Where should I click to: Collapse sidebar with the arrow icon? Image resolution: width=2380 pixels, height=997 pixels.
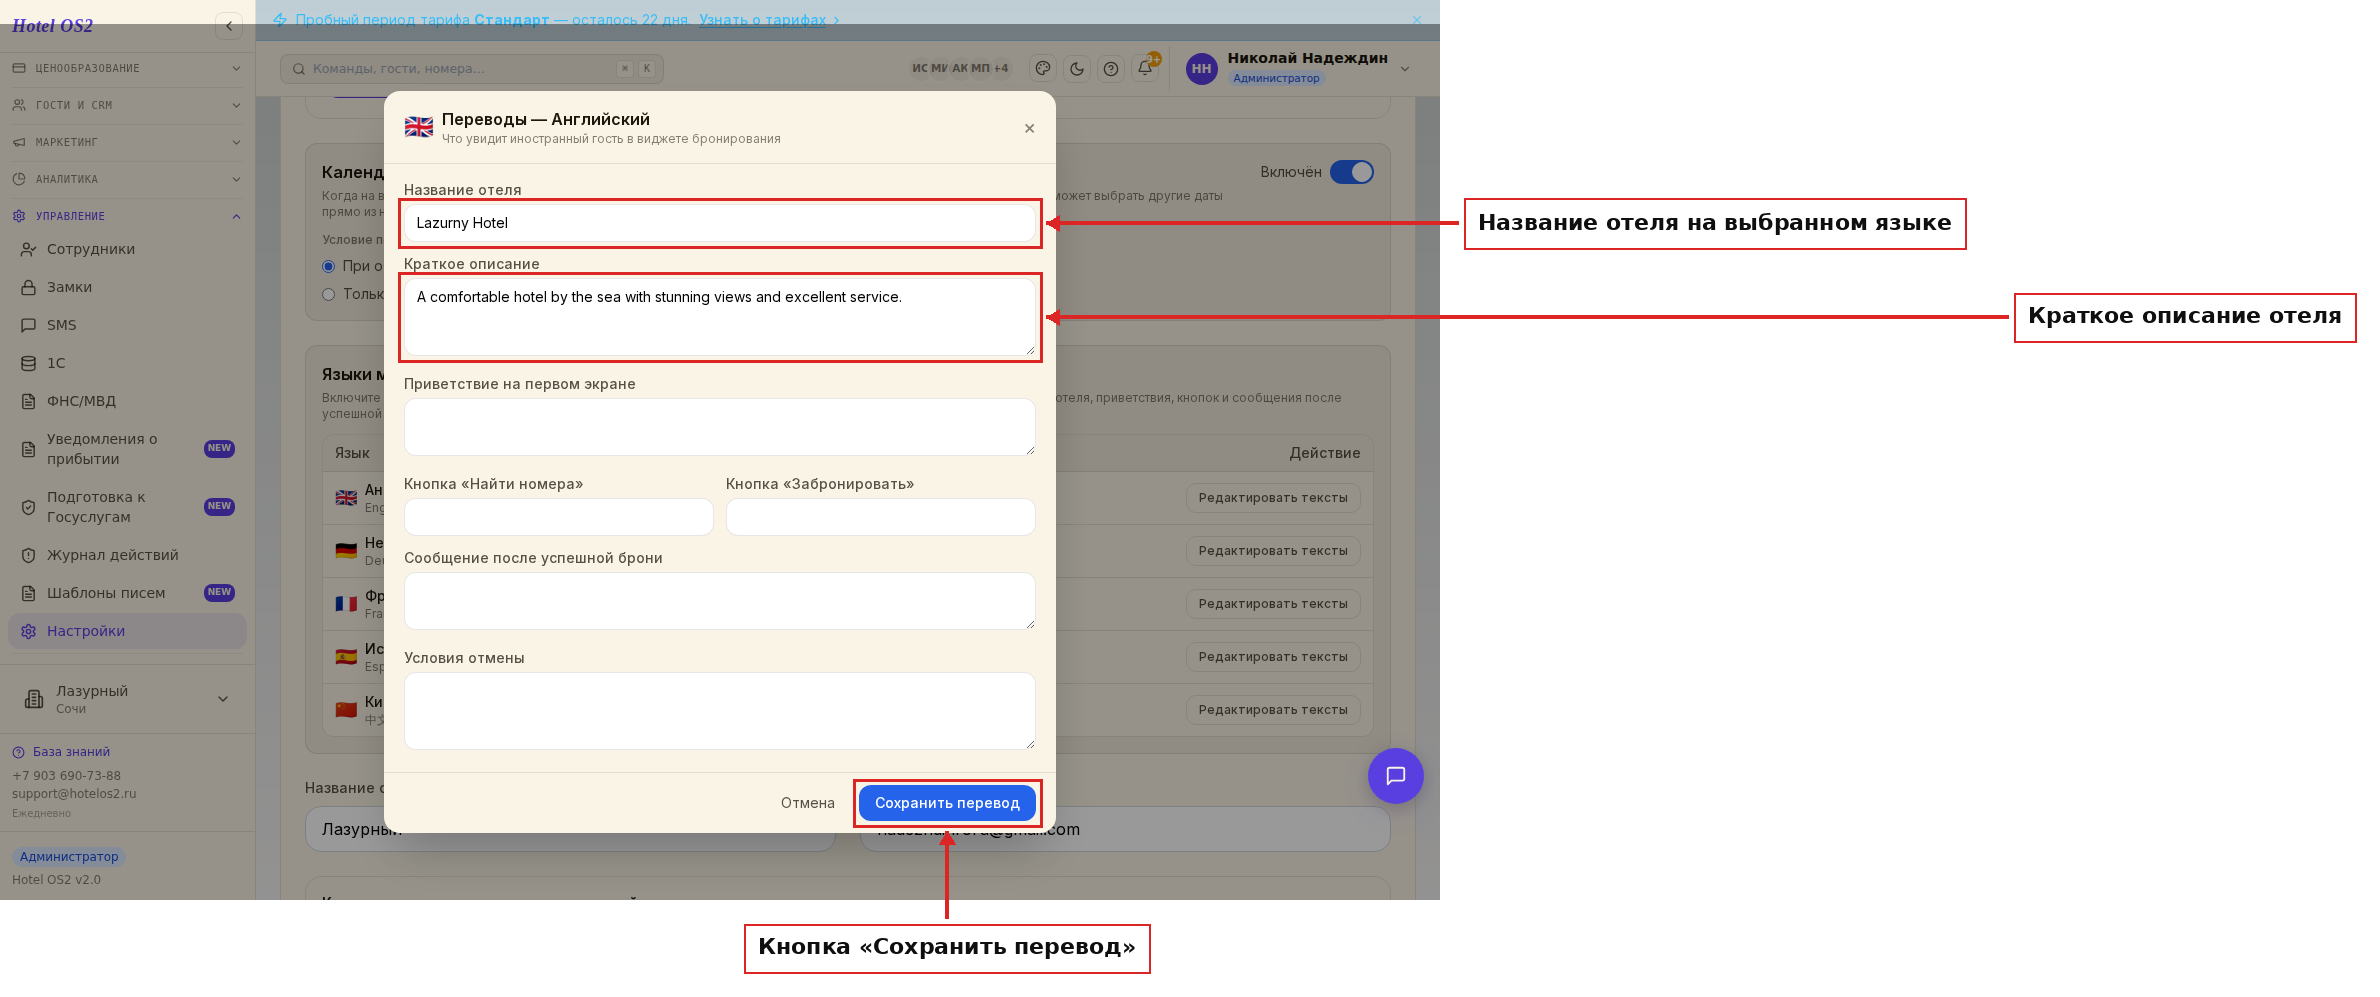(x=229, y=26)
